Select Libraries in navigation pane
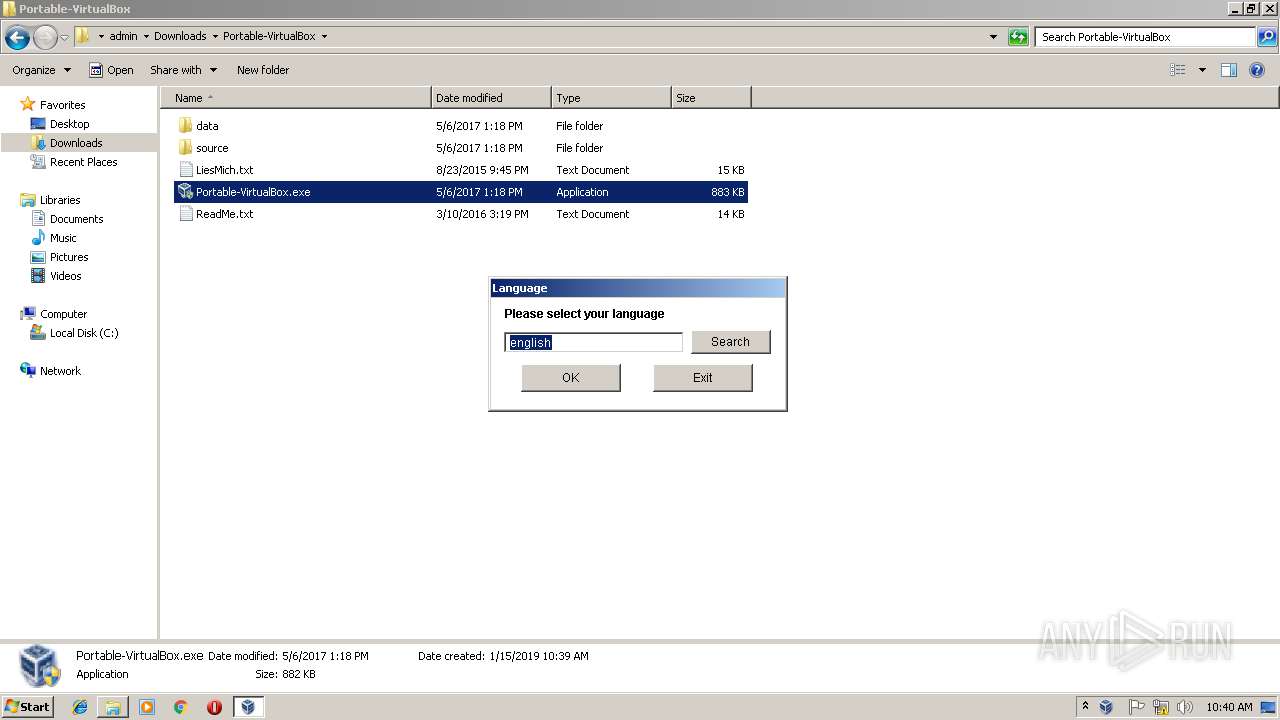This screenshot has height=720, width=1280. tap(59, 200)
